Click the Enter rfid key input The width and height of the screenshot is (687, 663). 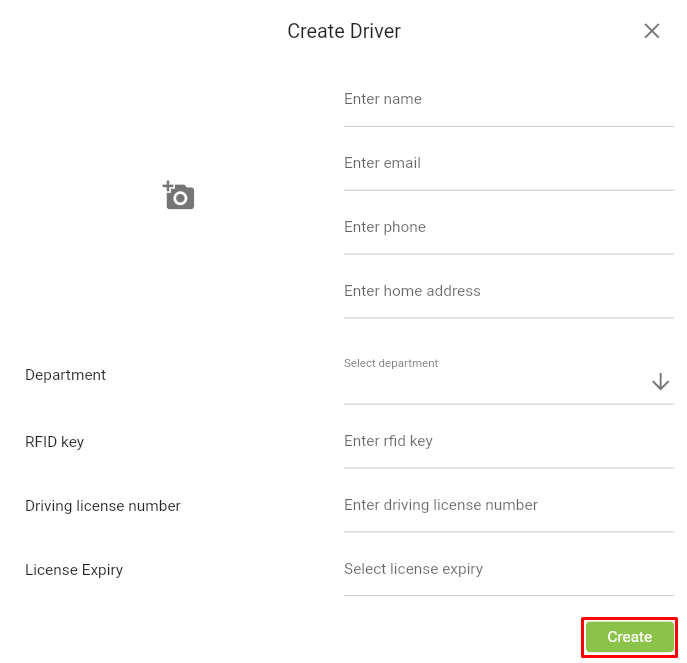tap(508, 441)
